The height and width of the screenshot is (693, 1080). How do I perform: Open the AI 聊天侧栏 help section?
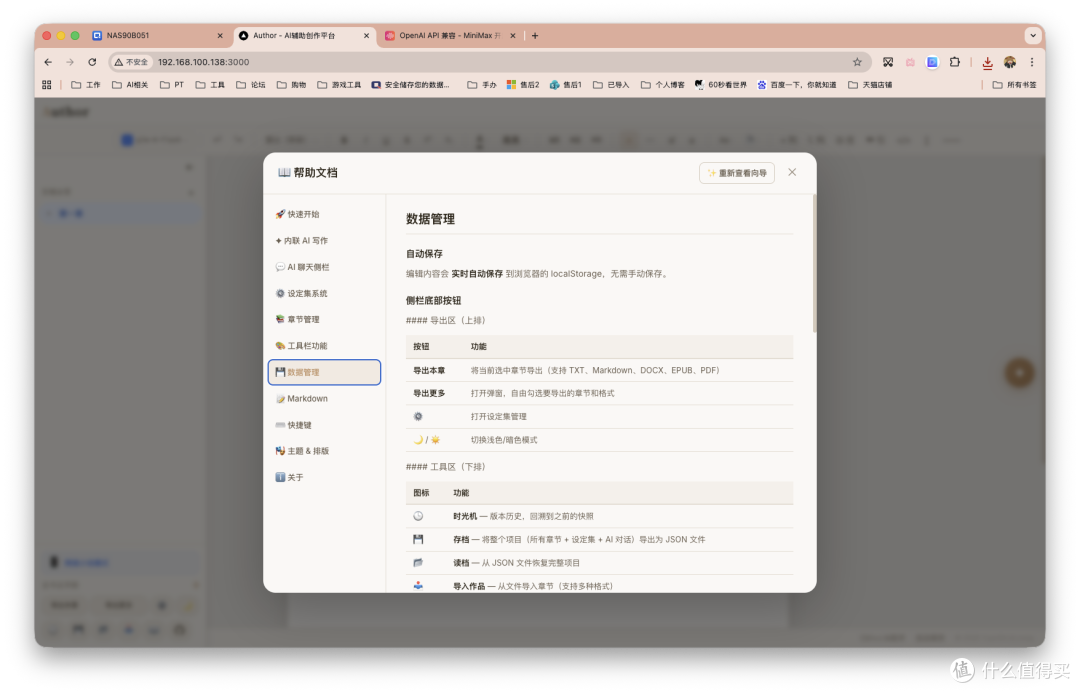(x=324, y=267)
